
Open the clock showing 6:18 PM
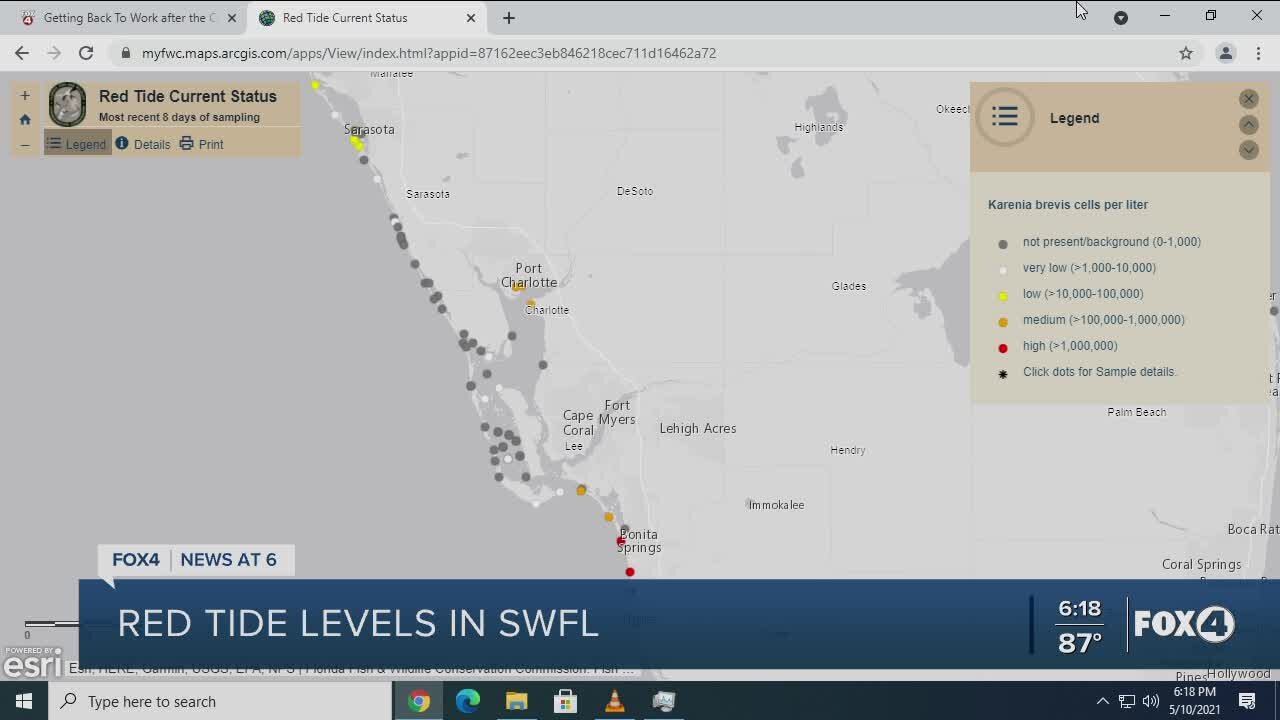point(1194,701)
